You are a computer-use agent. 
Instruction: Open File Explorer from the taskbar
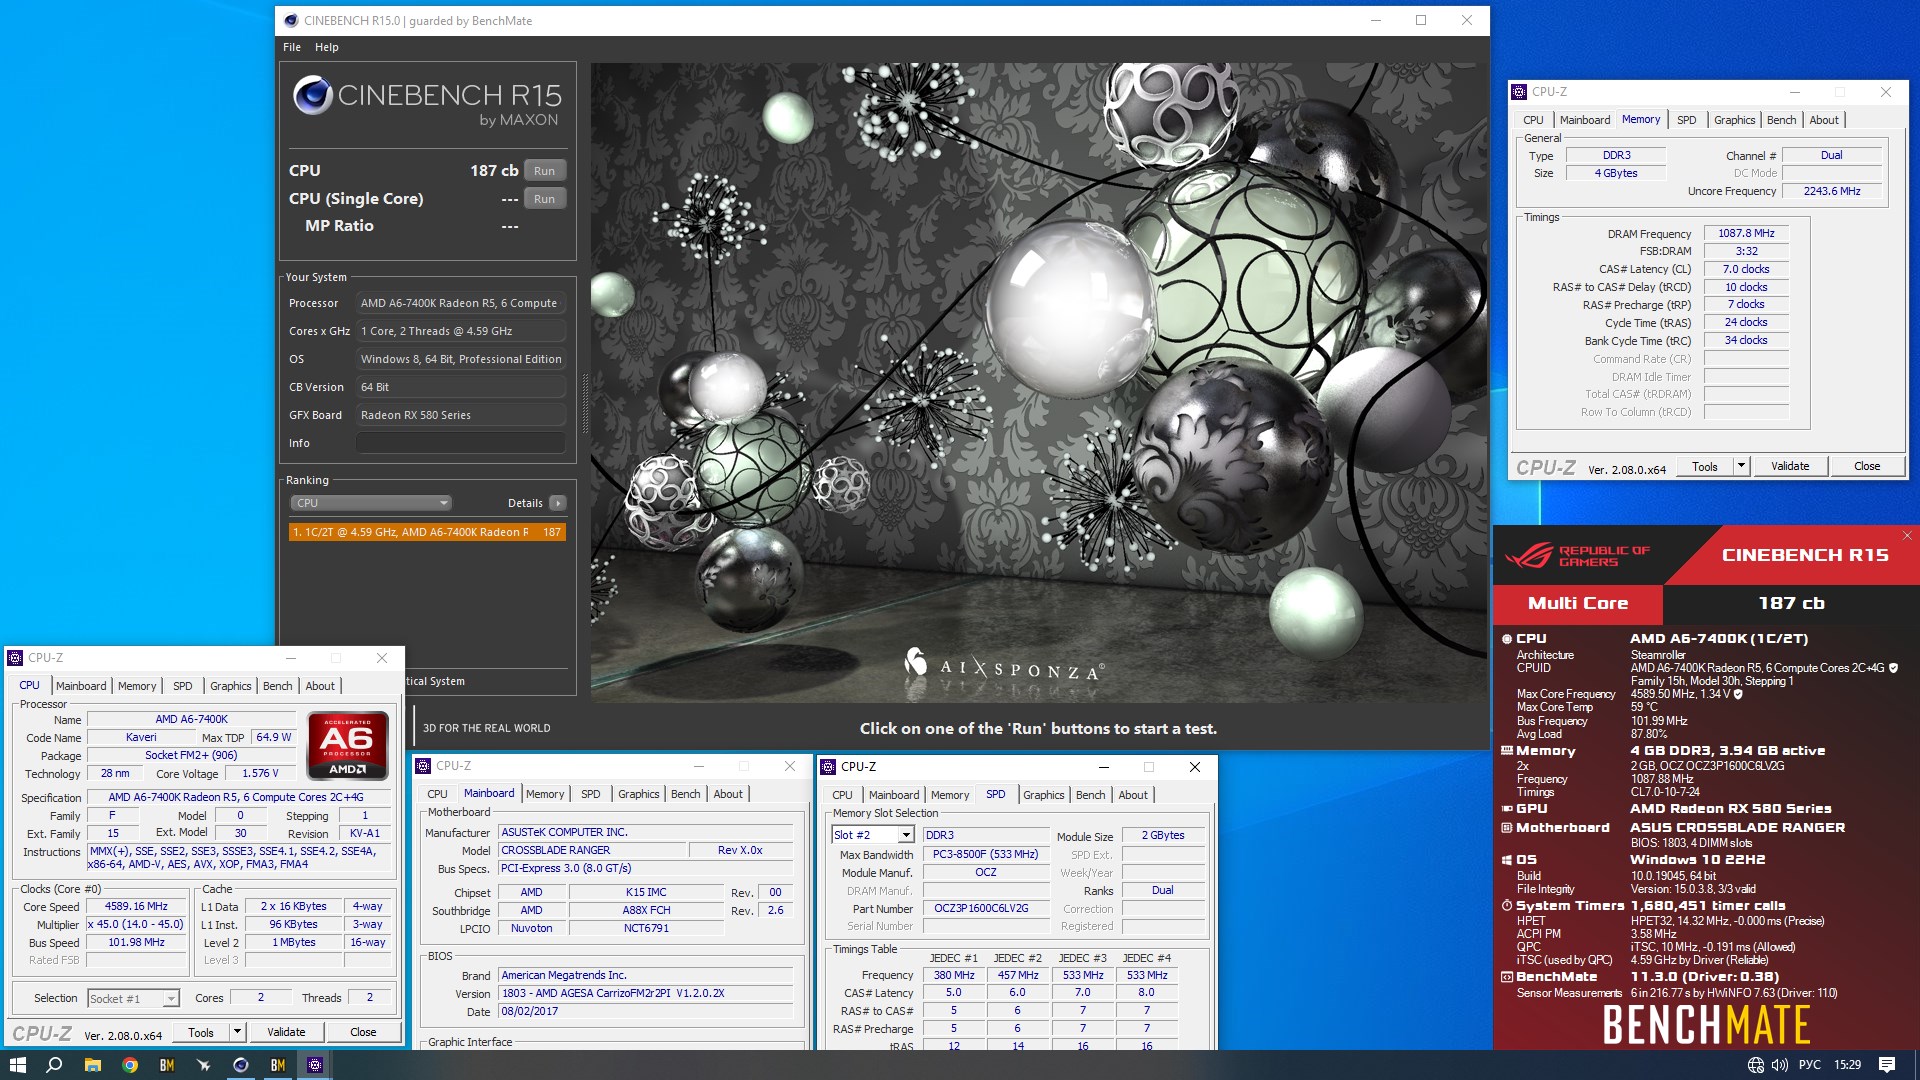92,1065
